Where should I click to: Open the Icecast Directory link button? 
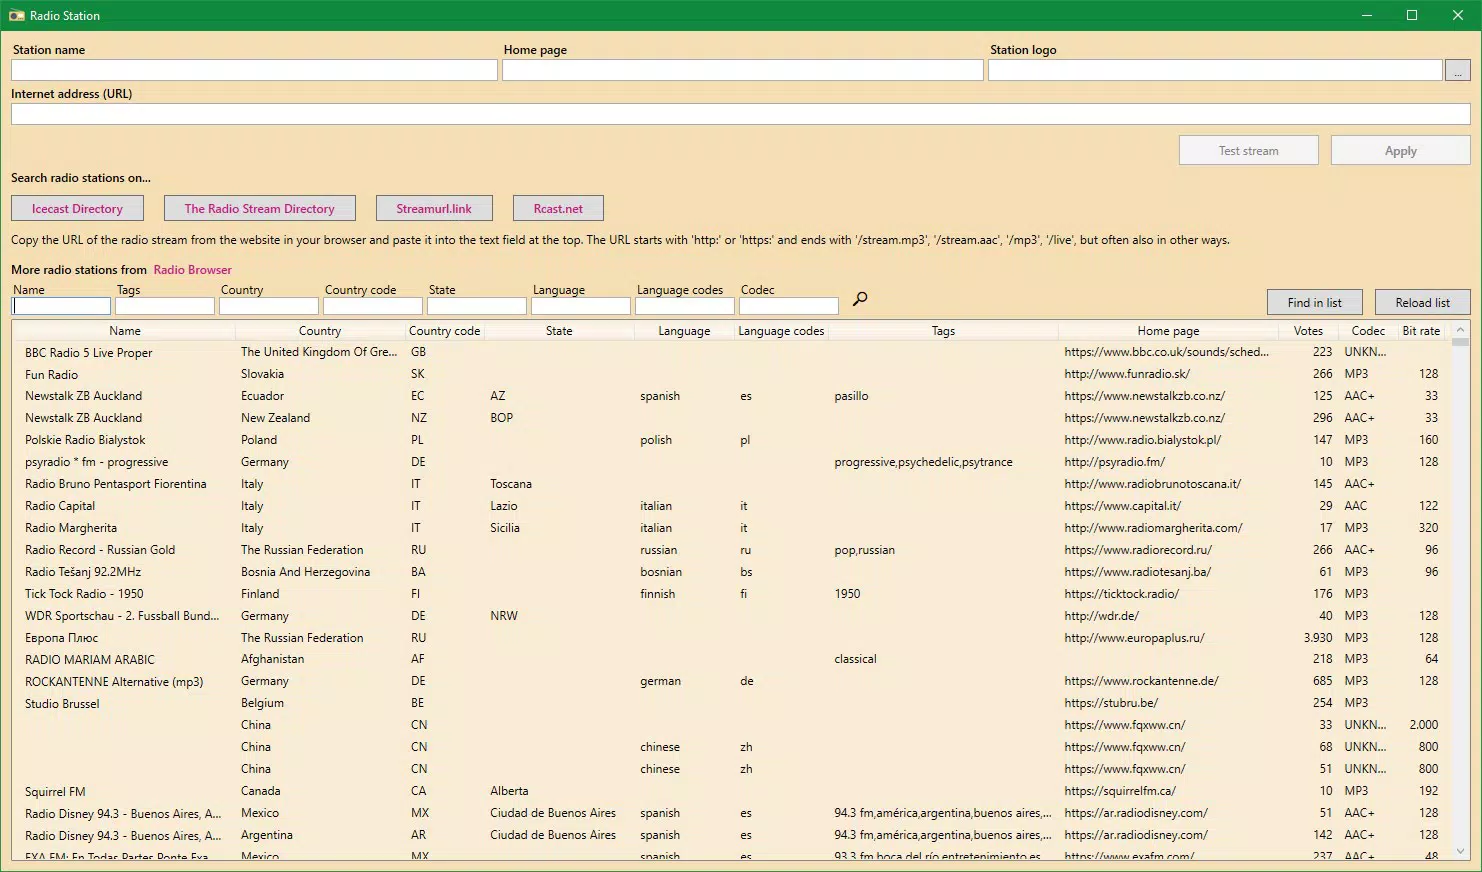point(77,208)
